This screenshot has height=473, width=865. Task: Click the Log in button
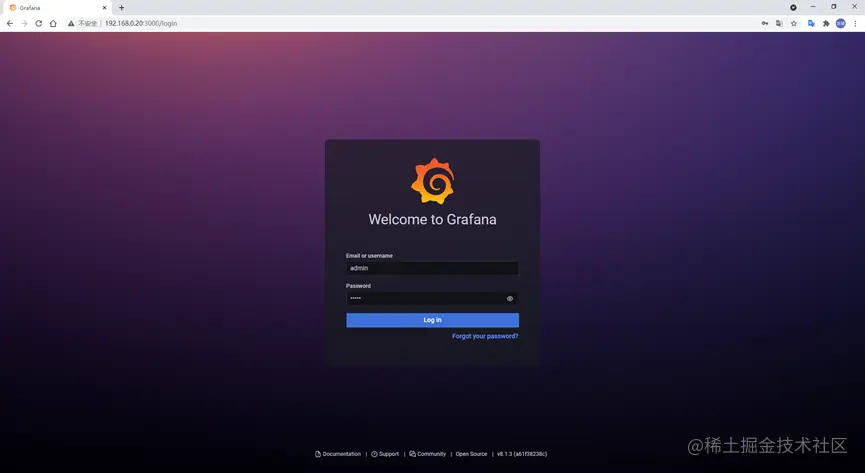click(x=432, y=320)
